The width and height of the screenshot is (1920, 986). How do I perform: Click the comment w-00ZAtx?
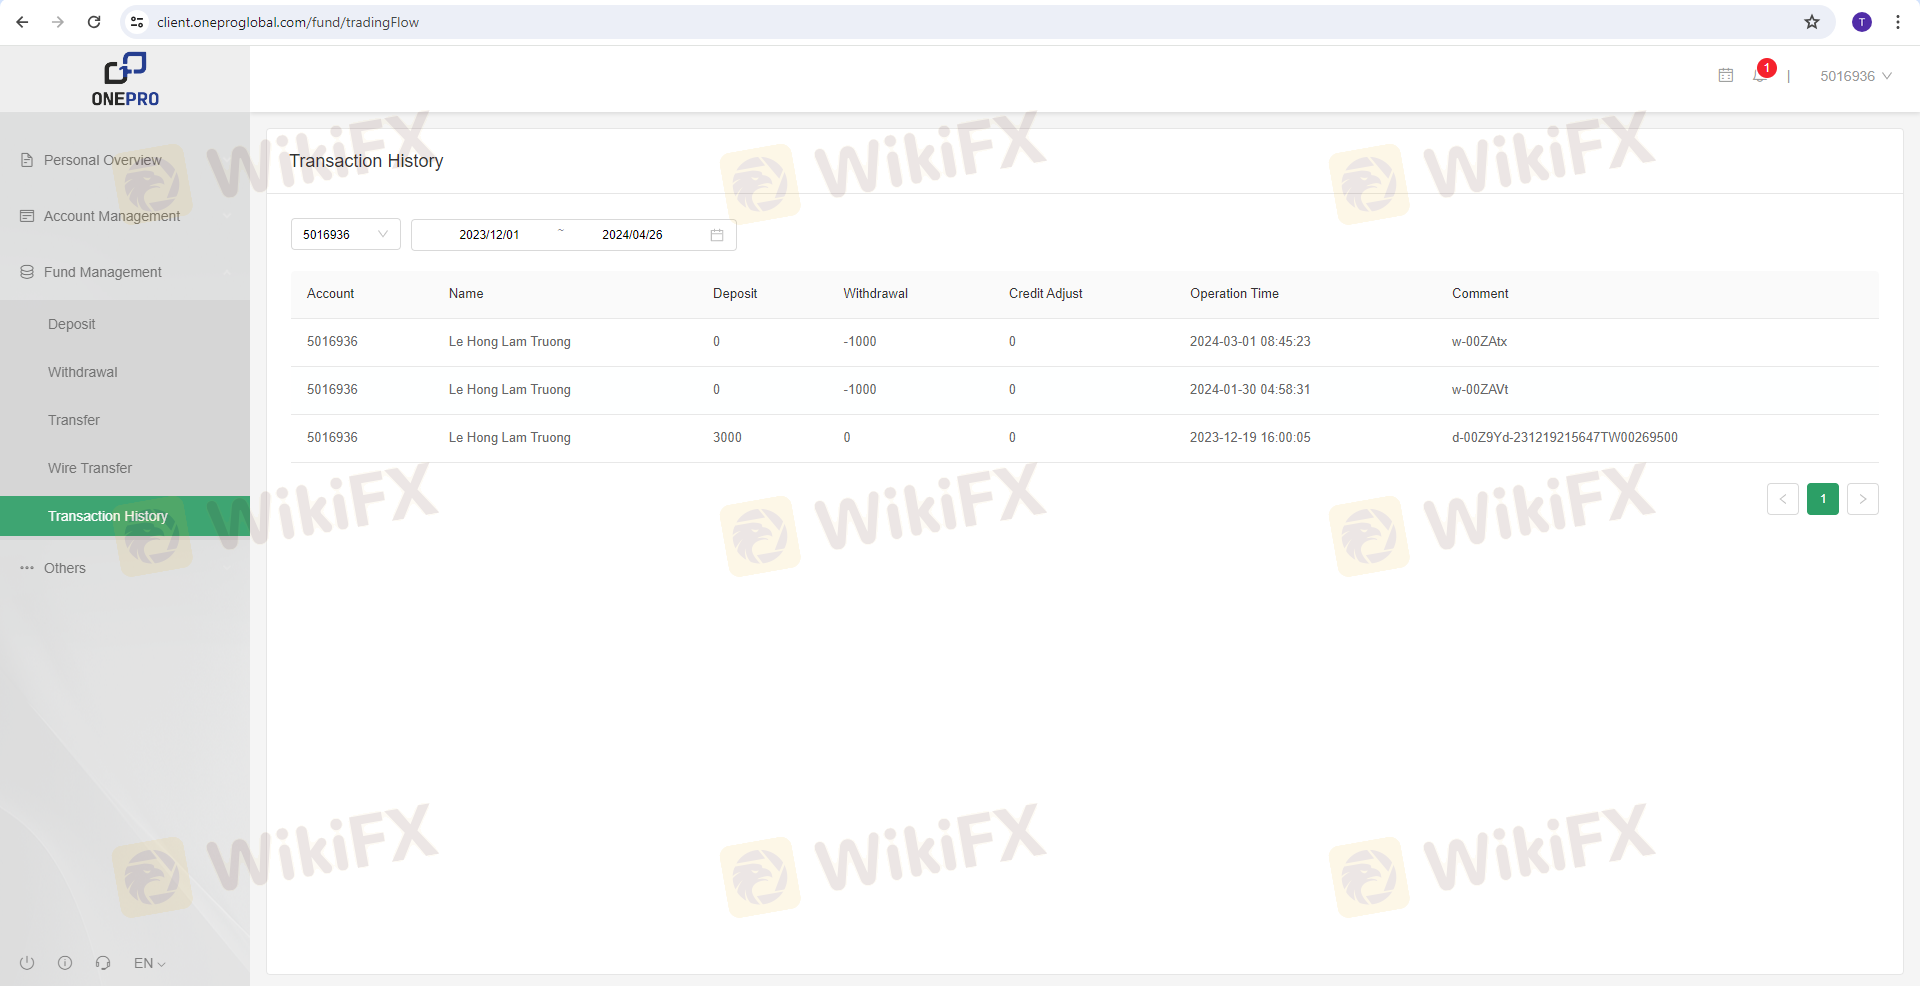[1480, 342]
